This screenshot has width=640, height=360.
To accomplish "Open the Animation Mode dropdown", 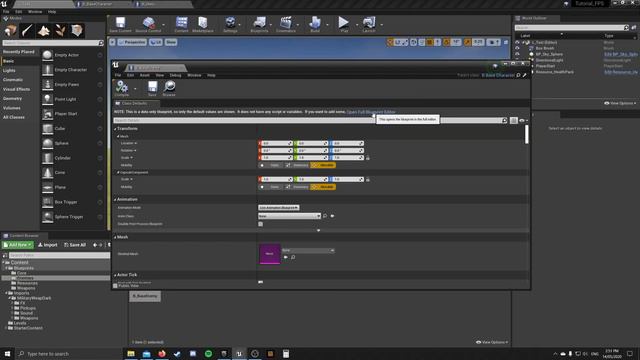I will pos(279,207).
